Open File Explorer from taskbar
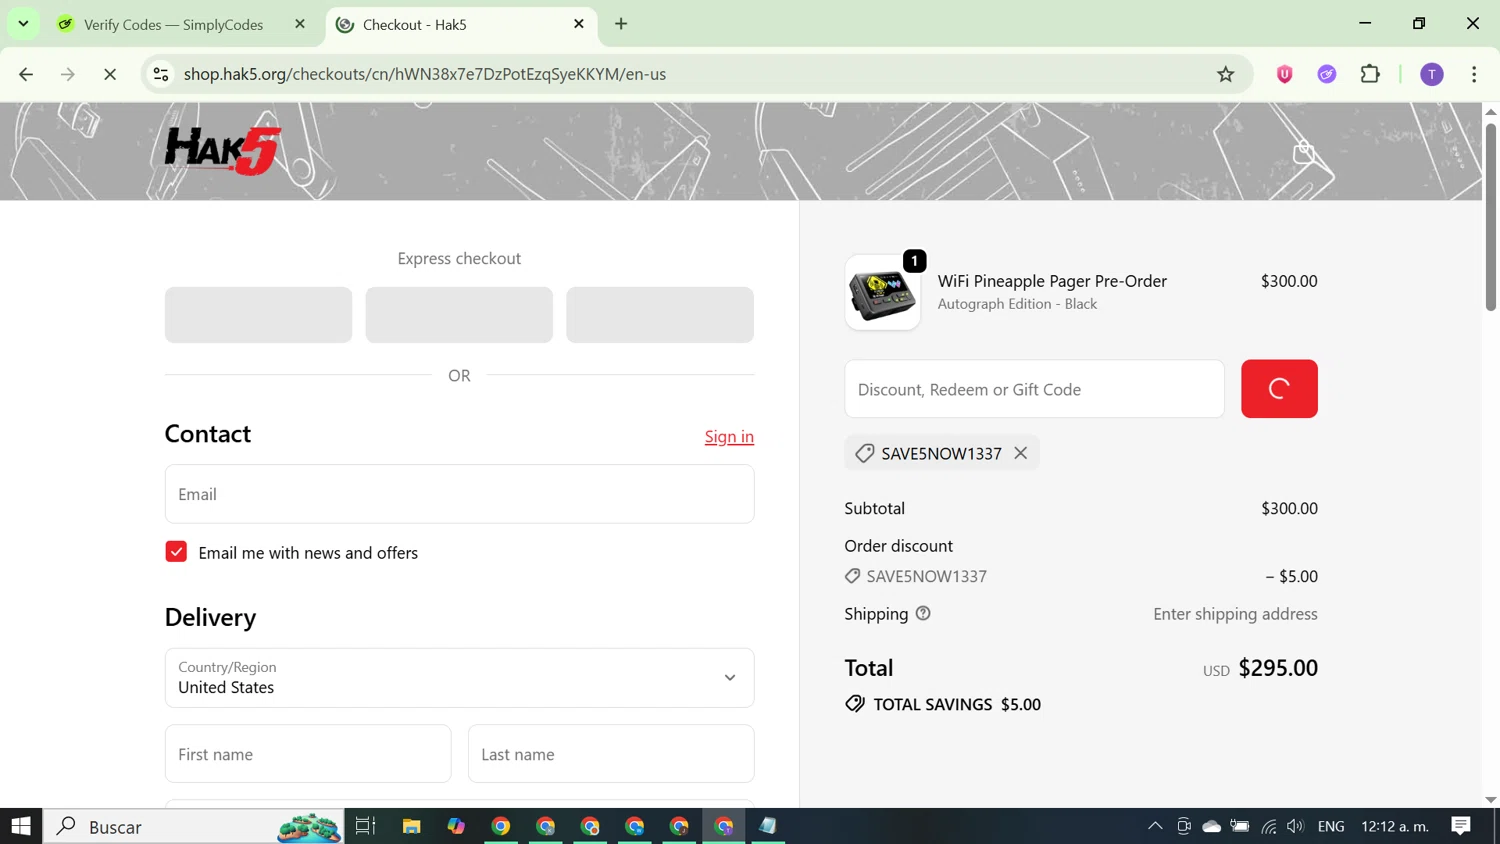The height and width of the screenshot is (844, 1500). (411, 826)
